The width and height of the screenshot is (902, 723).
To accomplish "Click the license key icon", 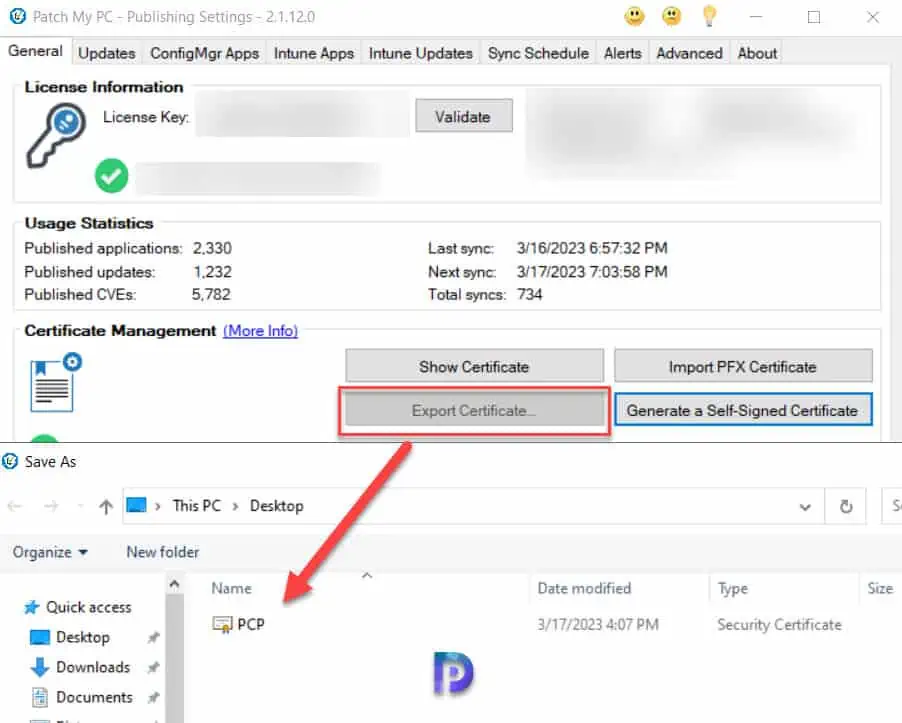I will coord(56,135).
